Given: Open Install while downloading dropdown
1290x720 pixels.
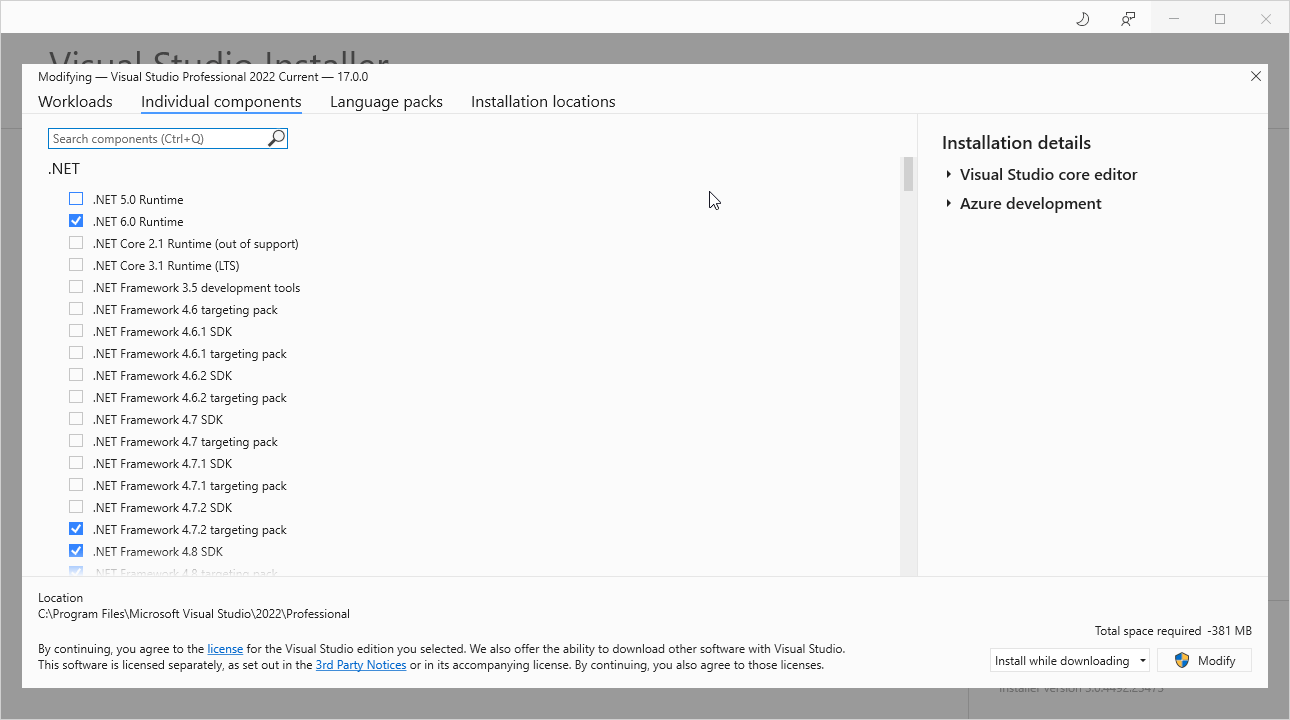Looking at the screenshot, I should coord(1070,660).
